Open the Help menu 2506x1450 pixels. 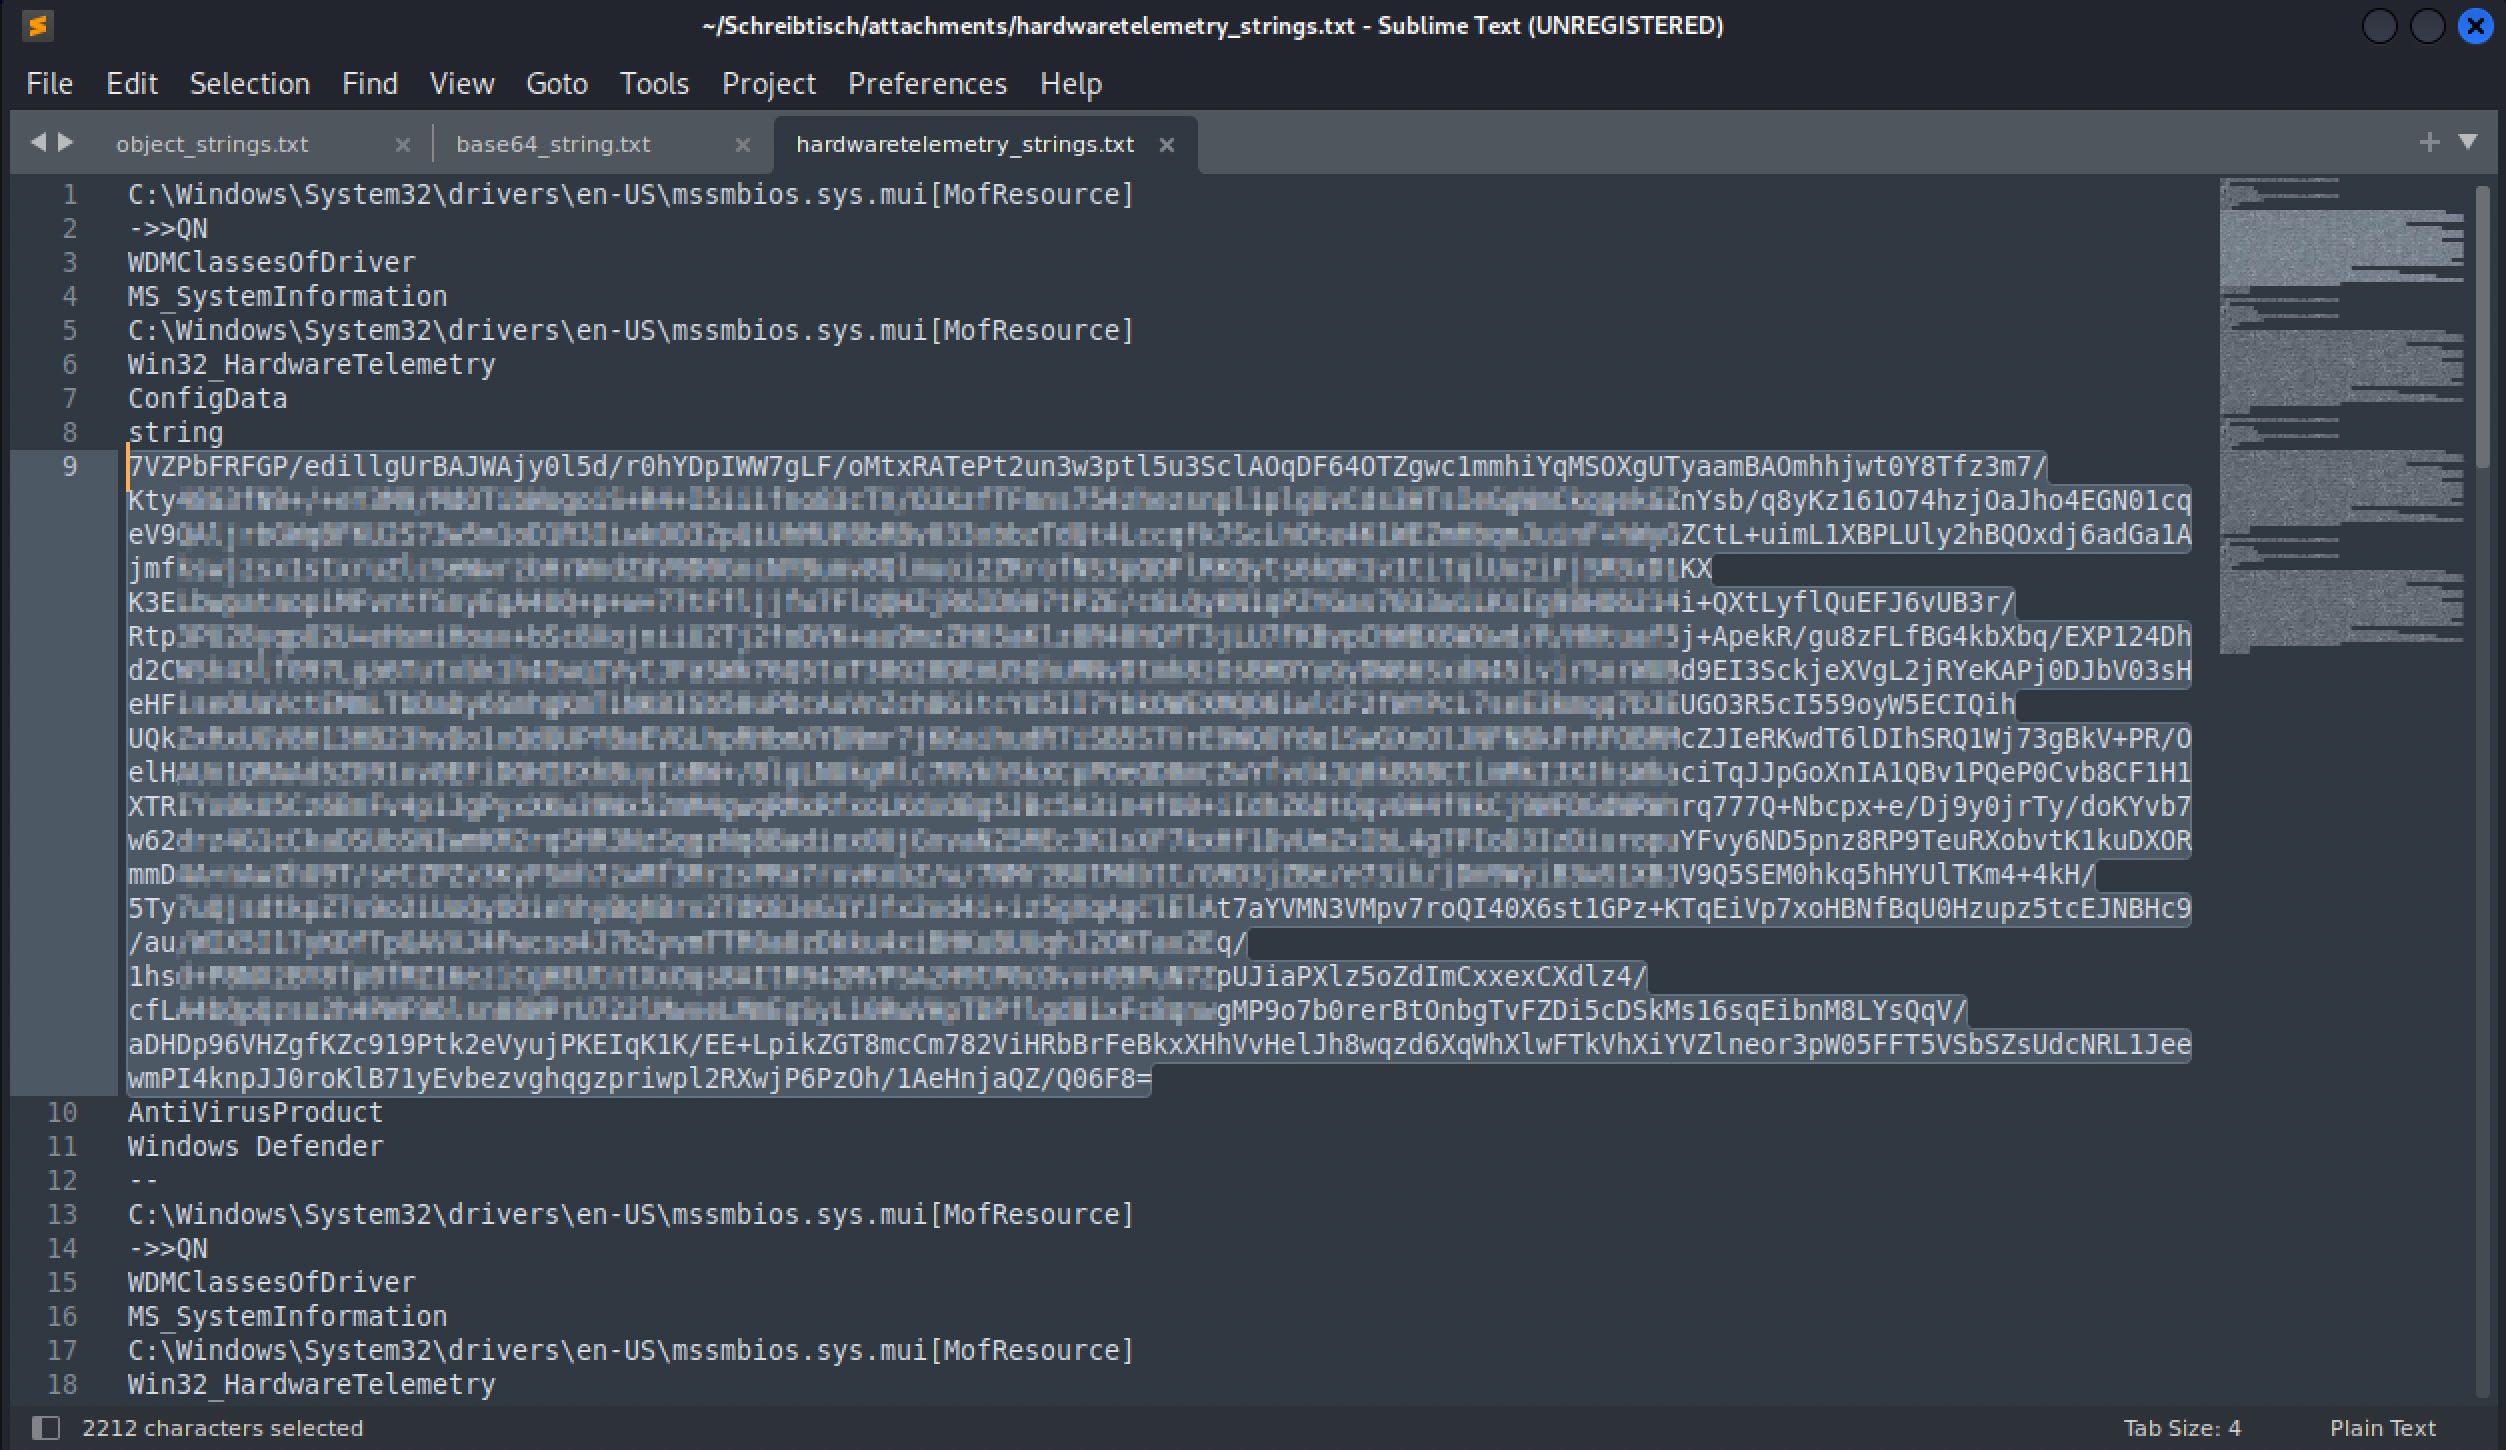click(x=1071, y=84)
